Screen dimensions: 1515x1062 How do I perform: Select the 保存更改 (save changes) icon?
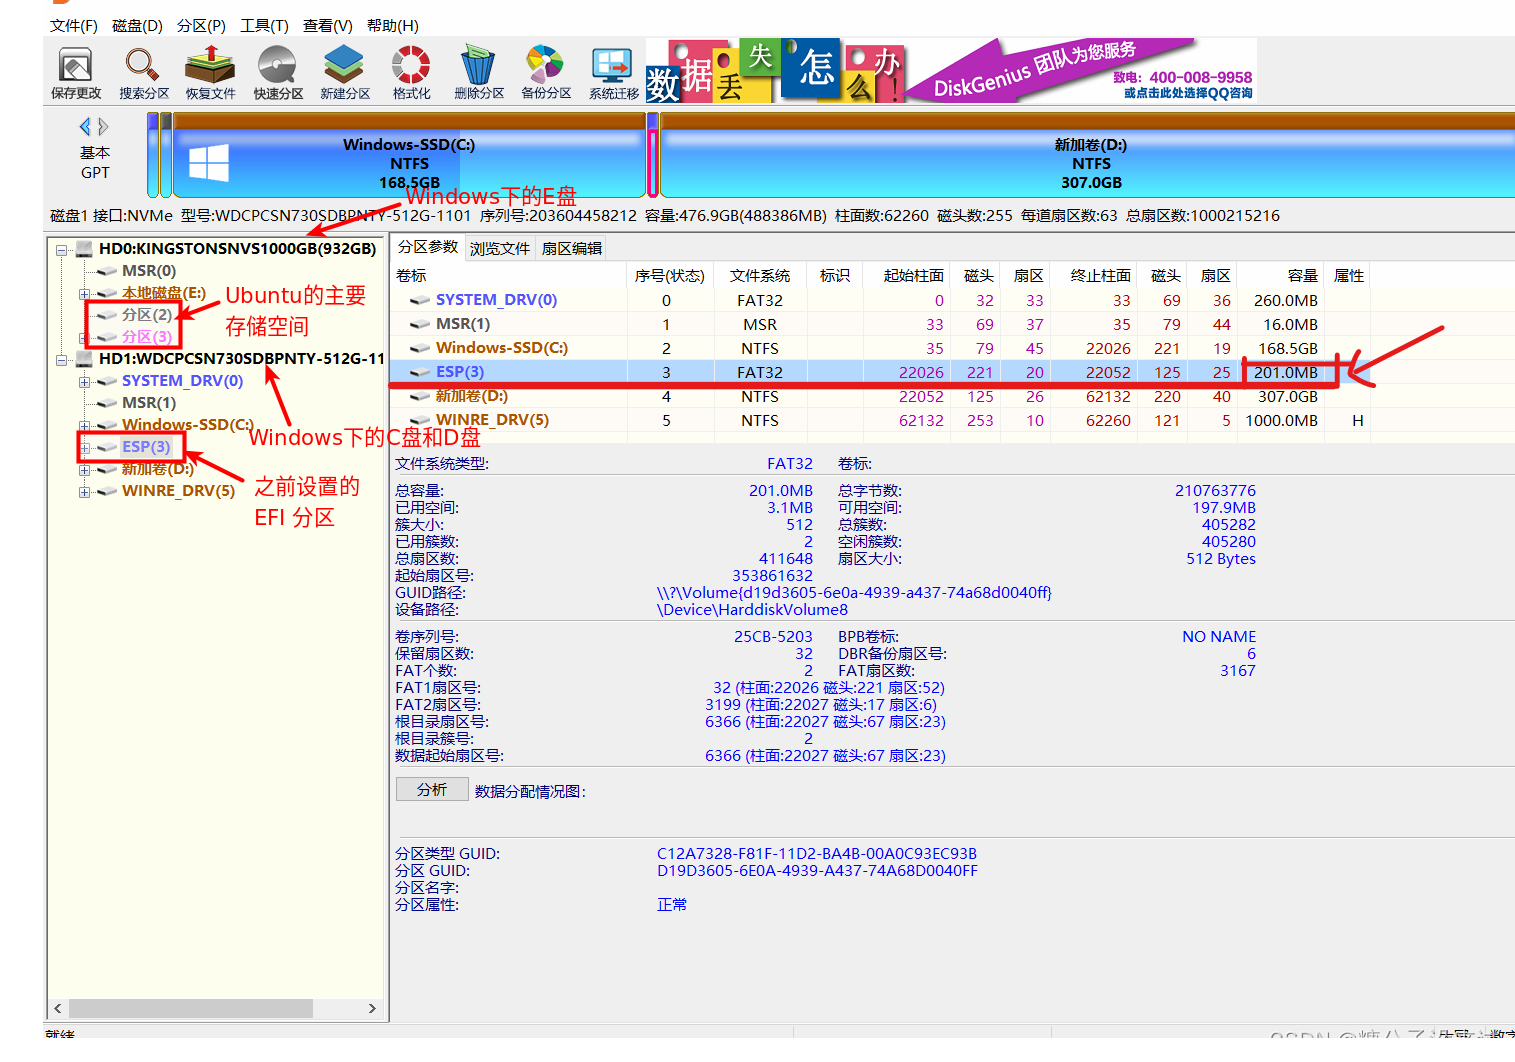pyautogui.click(x=74, y=70)
